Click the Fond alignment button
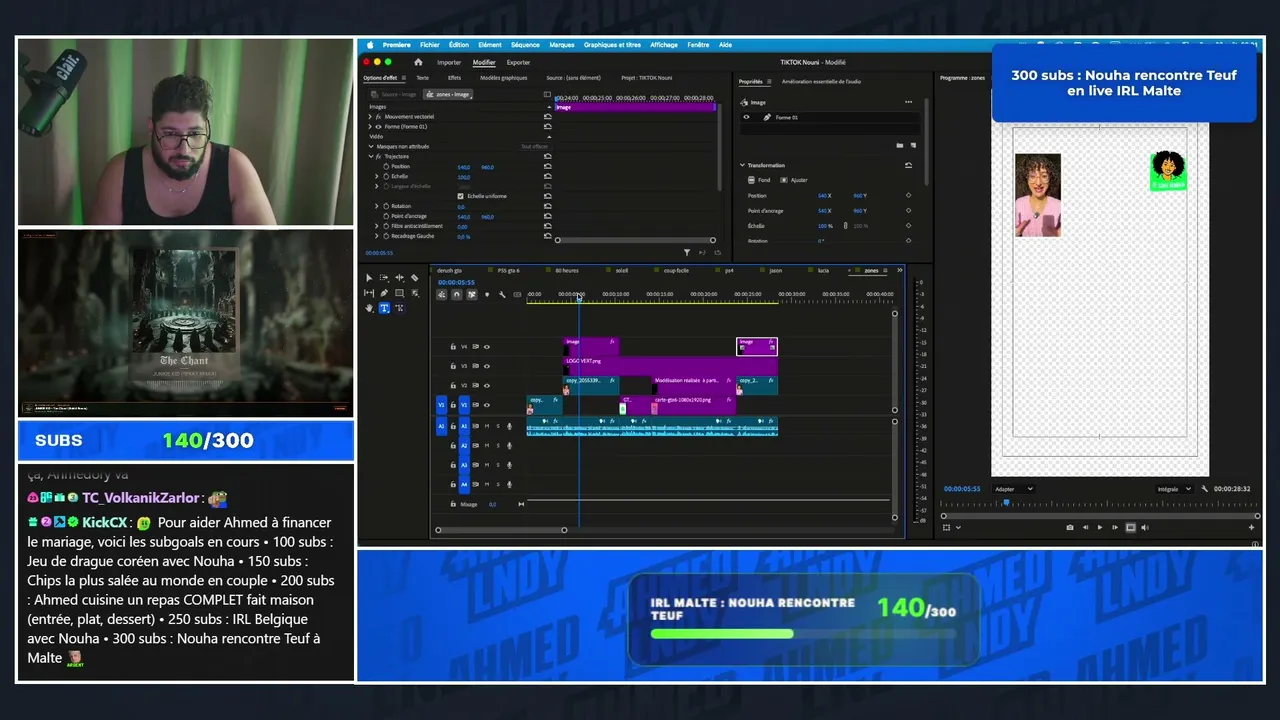The image size is (1280, 720). 761,180
